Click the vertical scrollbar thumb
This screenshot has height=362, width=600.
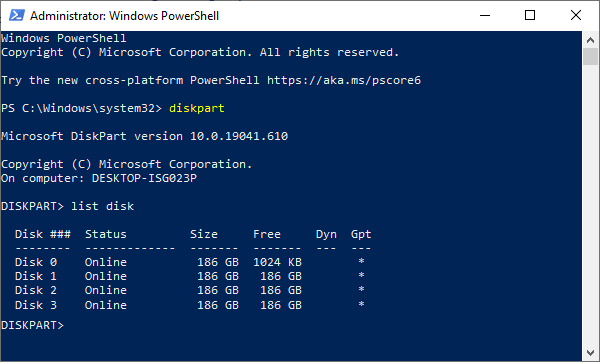tap(590, 57)
